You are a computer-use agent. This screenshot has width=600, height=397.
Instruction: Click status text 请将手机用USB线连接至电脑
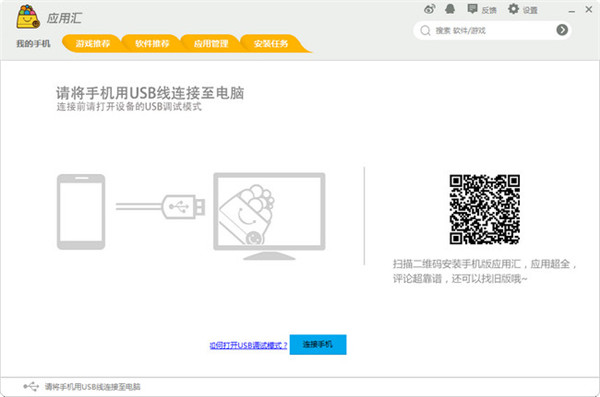(93, 387)
